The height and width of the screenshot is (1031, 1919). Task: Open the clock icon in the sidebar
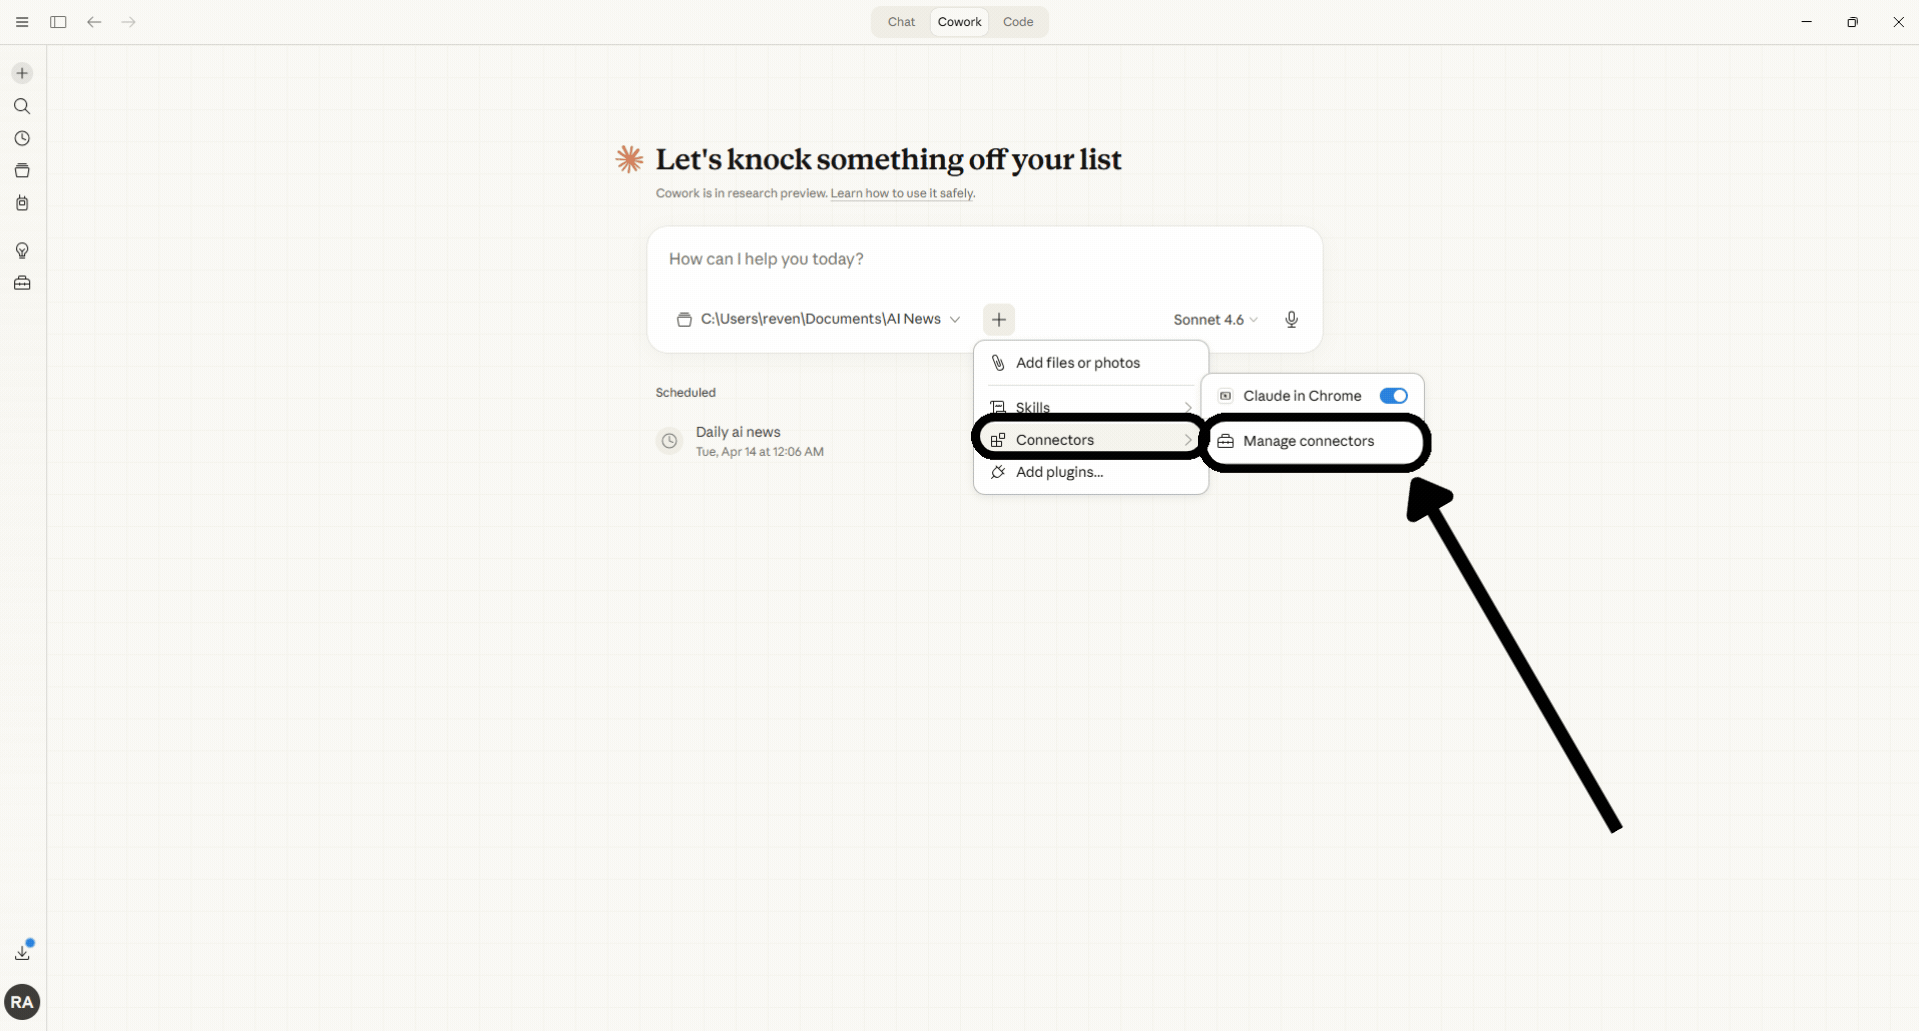[x=22, y=139]
